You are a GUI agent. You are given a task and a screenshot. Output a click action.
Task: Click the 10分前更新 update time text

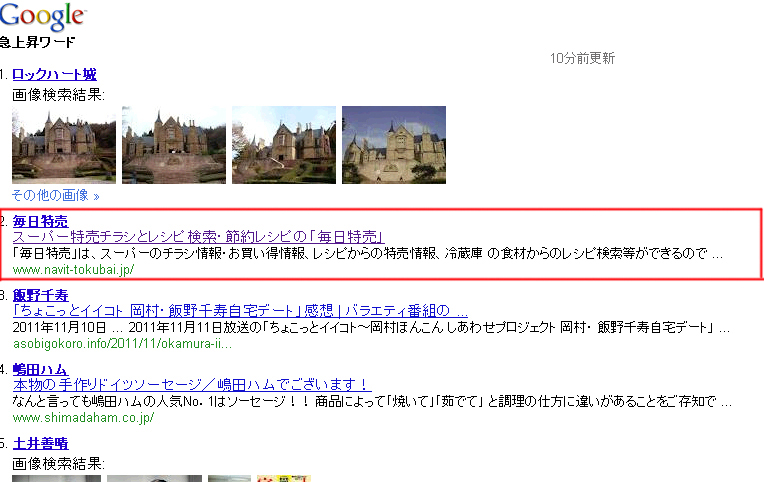[x=582, y=58]
